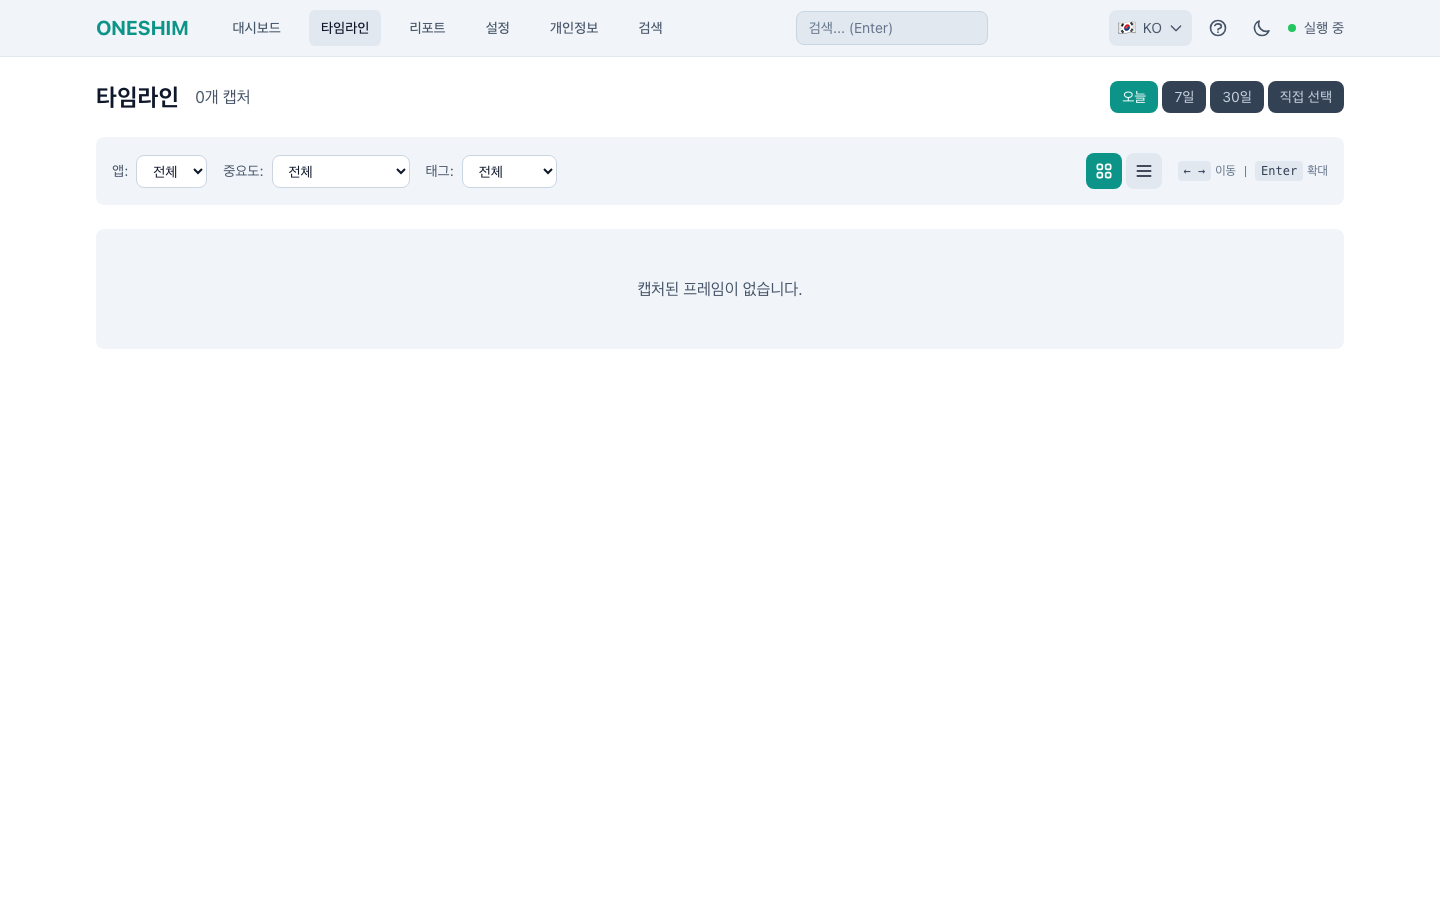Switch to list view layout
The image size is (1440, 900).
click(1143, 171)
